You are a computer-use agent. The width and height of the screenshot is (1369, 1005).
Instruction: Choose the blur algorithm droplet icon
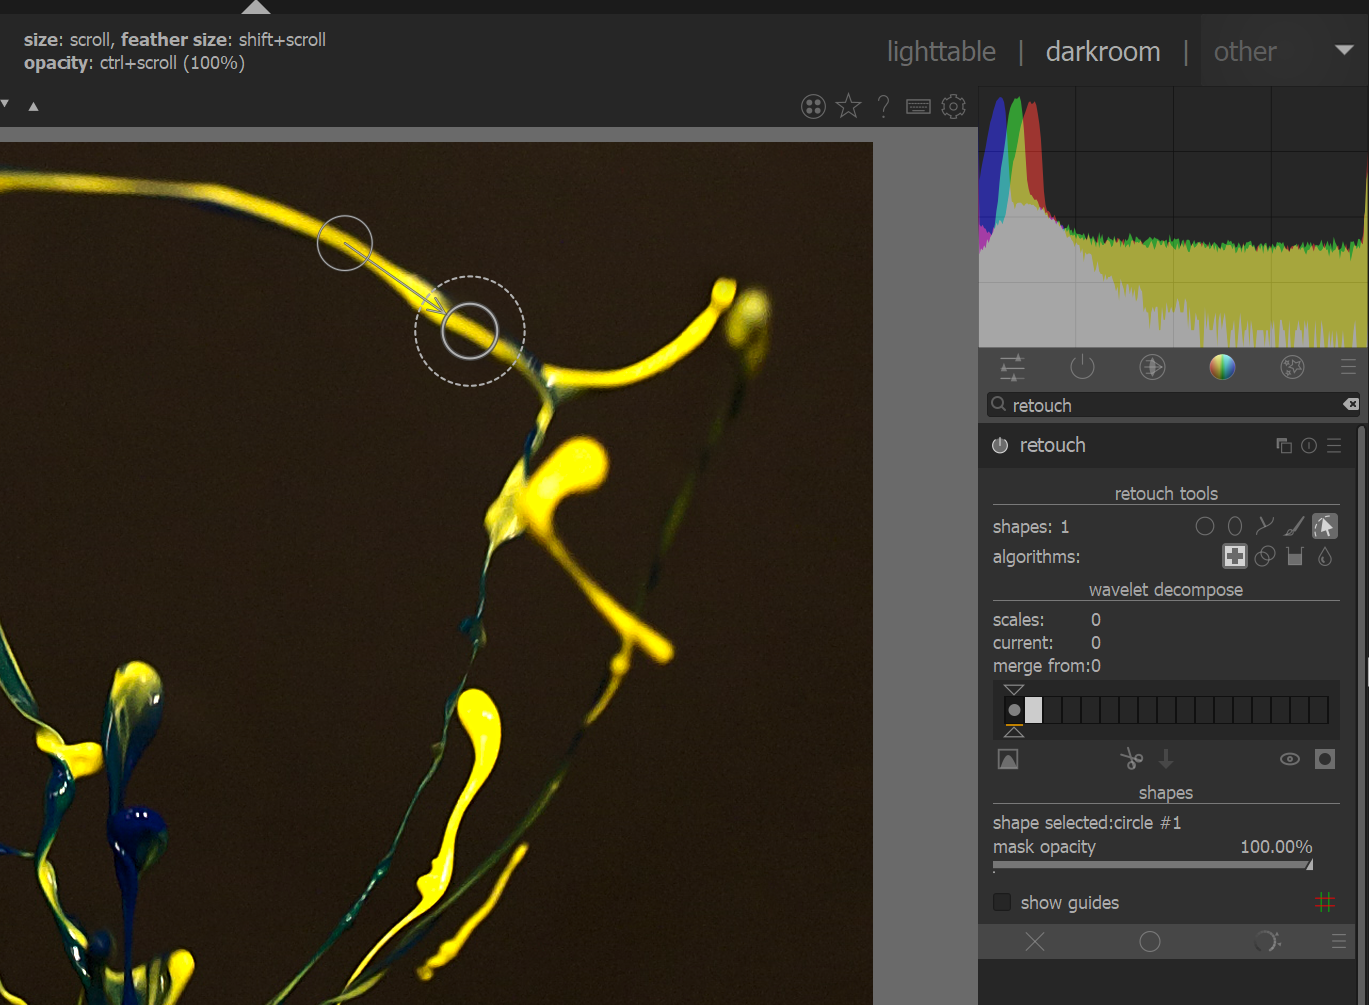[x=1325, y=557]
